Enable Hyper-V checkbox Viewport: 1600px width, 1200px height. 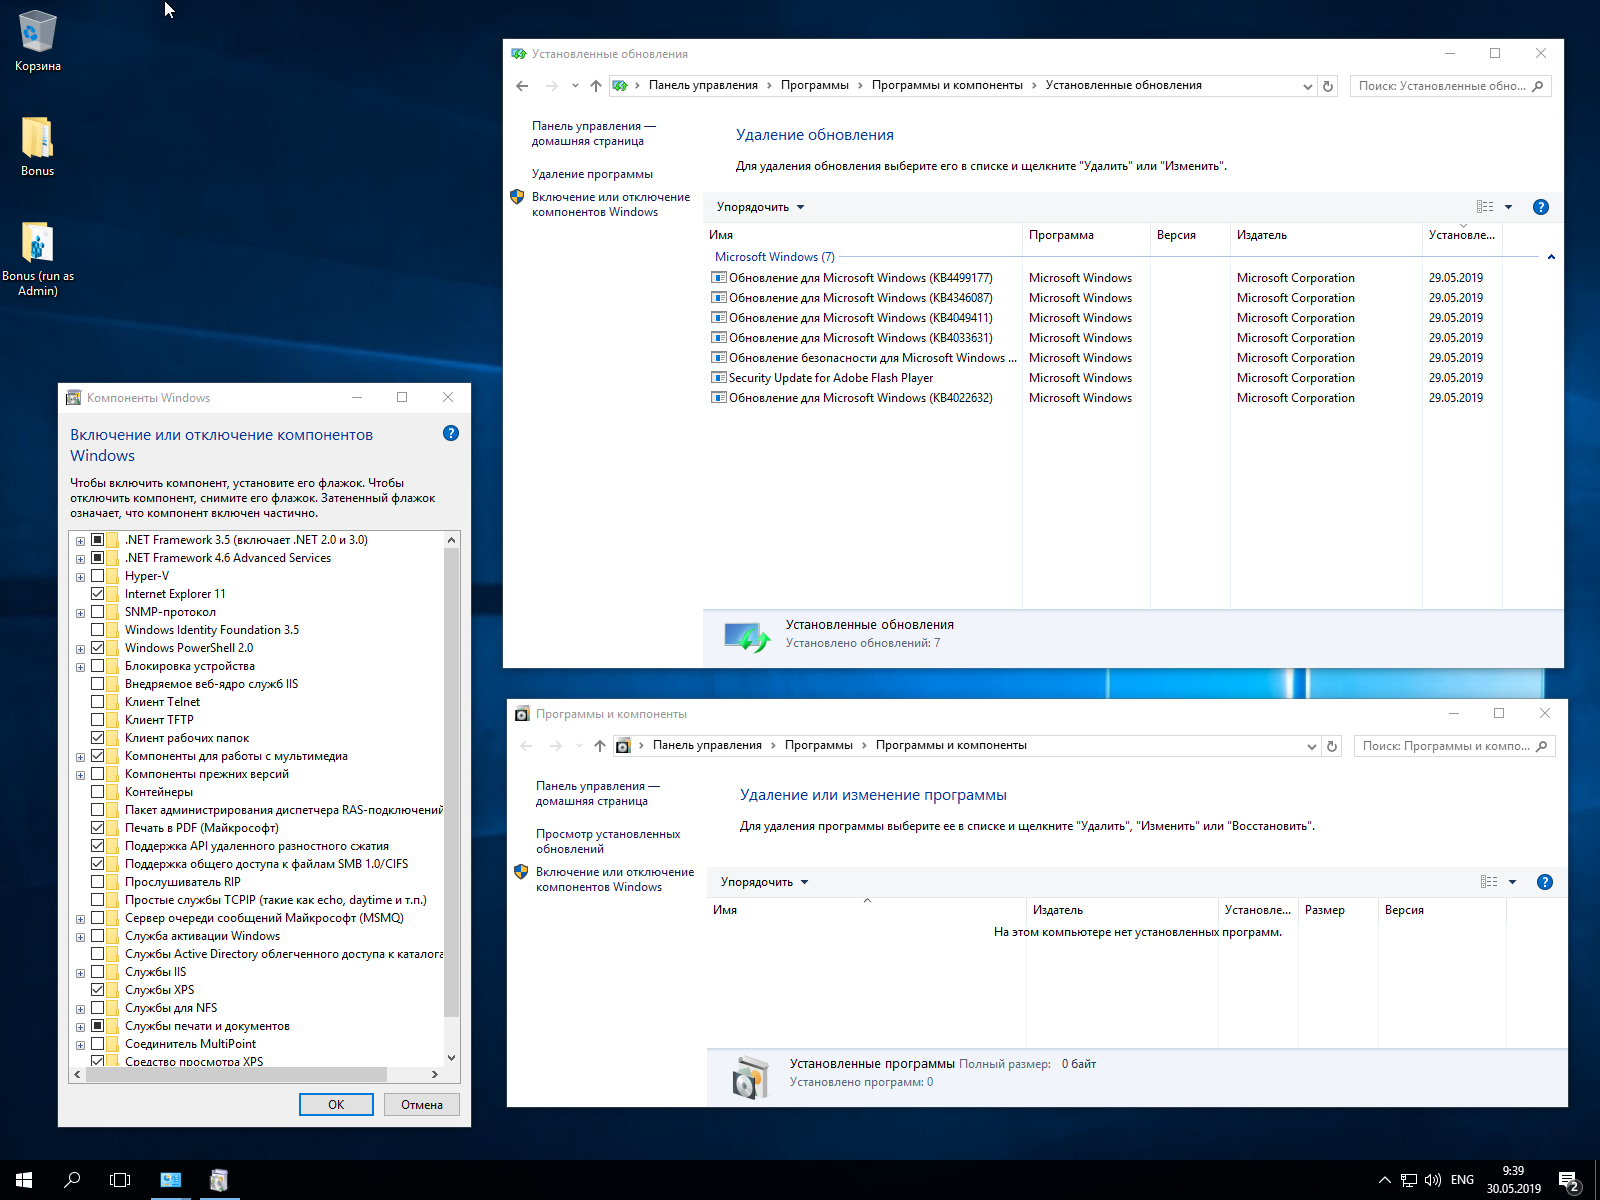98,576
